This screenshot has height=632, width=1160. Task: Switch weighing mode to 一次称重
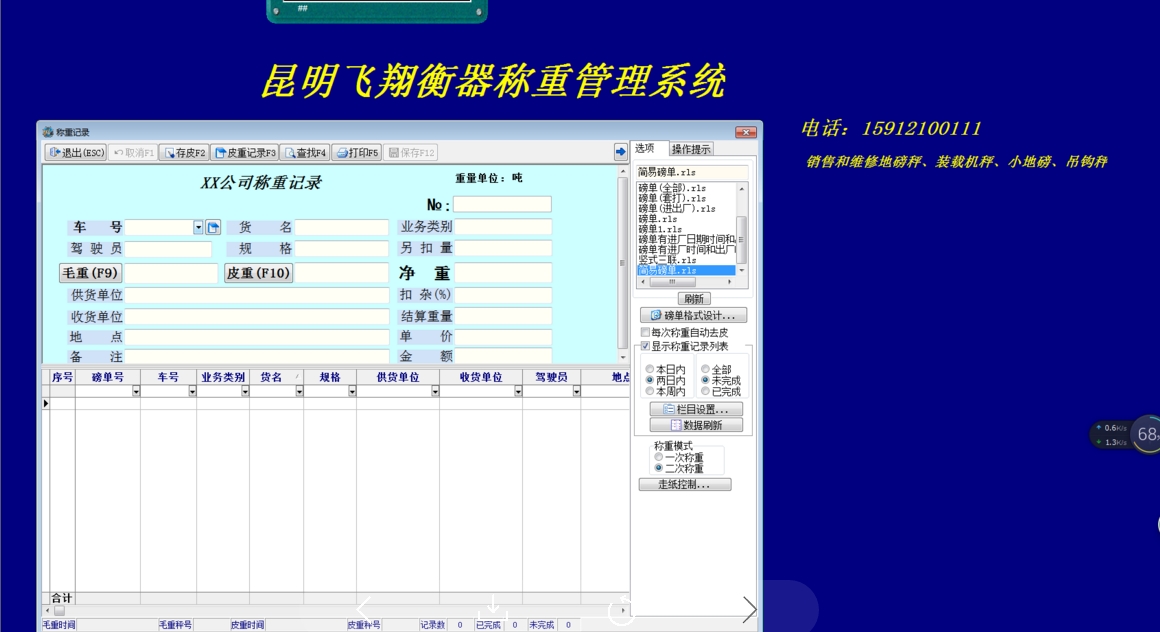pyautogui.click(x=659, y=458)
